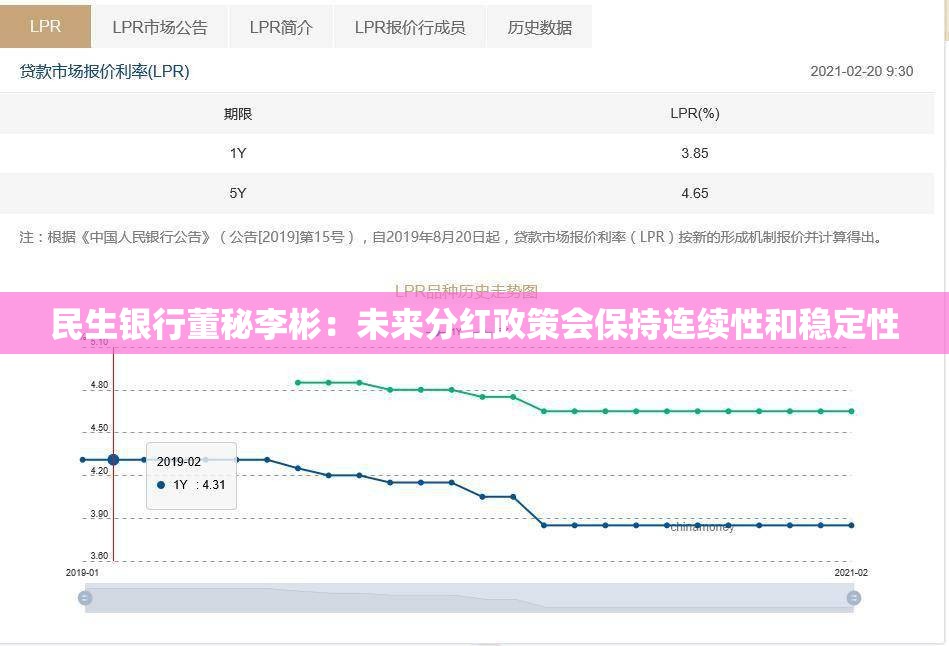The width and height of the screenshot is (949, 646).
Task: Click the last data point of the blue 1Y line
Action: [x=852, y=526]
